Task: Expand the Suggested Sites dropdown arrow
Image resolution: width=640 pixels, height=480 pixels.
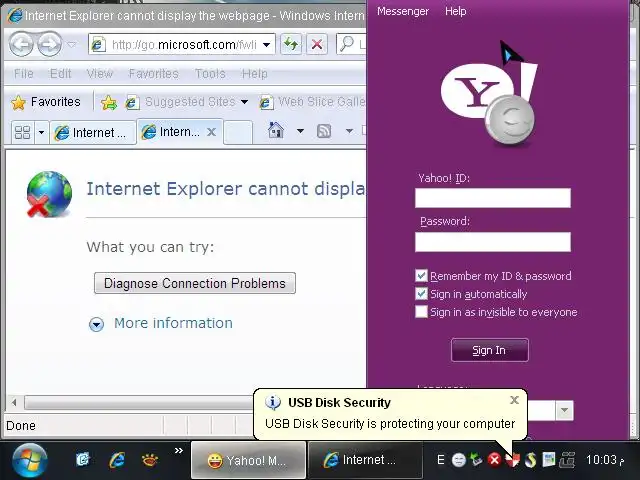Action: click(244, 102)
